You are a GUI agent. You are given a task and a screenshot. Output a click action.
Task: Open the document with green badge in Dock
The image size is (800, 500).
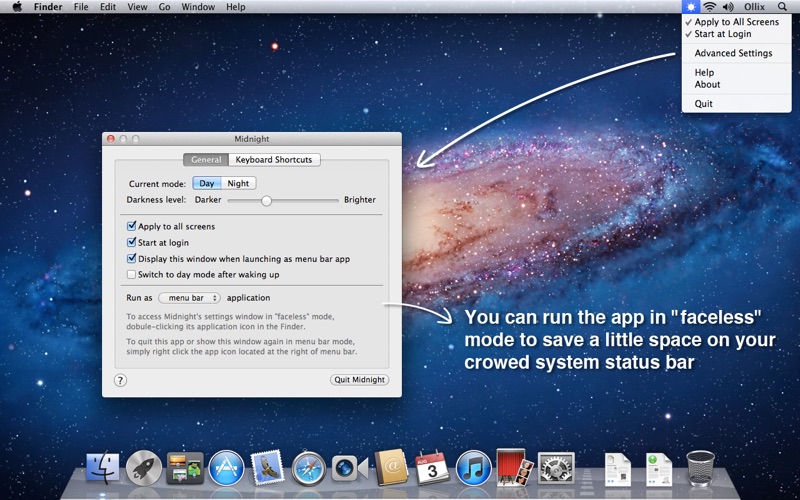click(x=659, y=469)
